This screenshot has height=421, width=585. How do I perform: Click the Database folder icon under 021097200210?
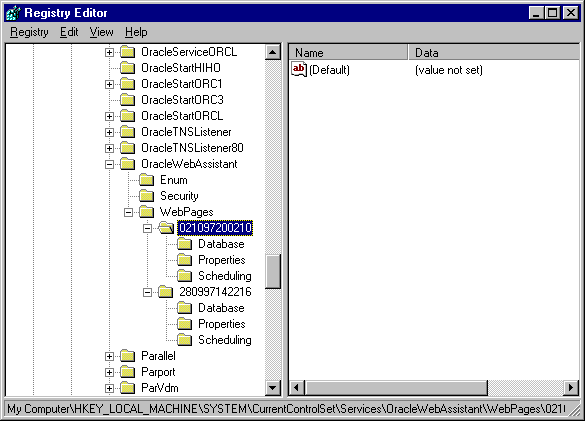185,244
